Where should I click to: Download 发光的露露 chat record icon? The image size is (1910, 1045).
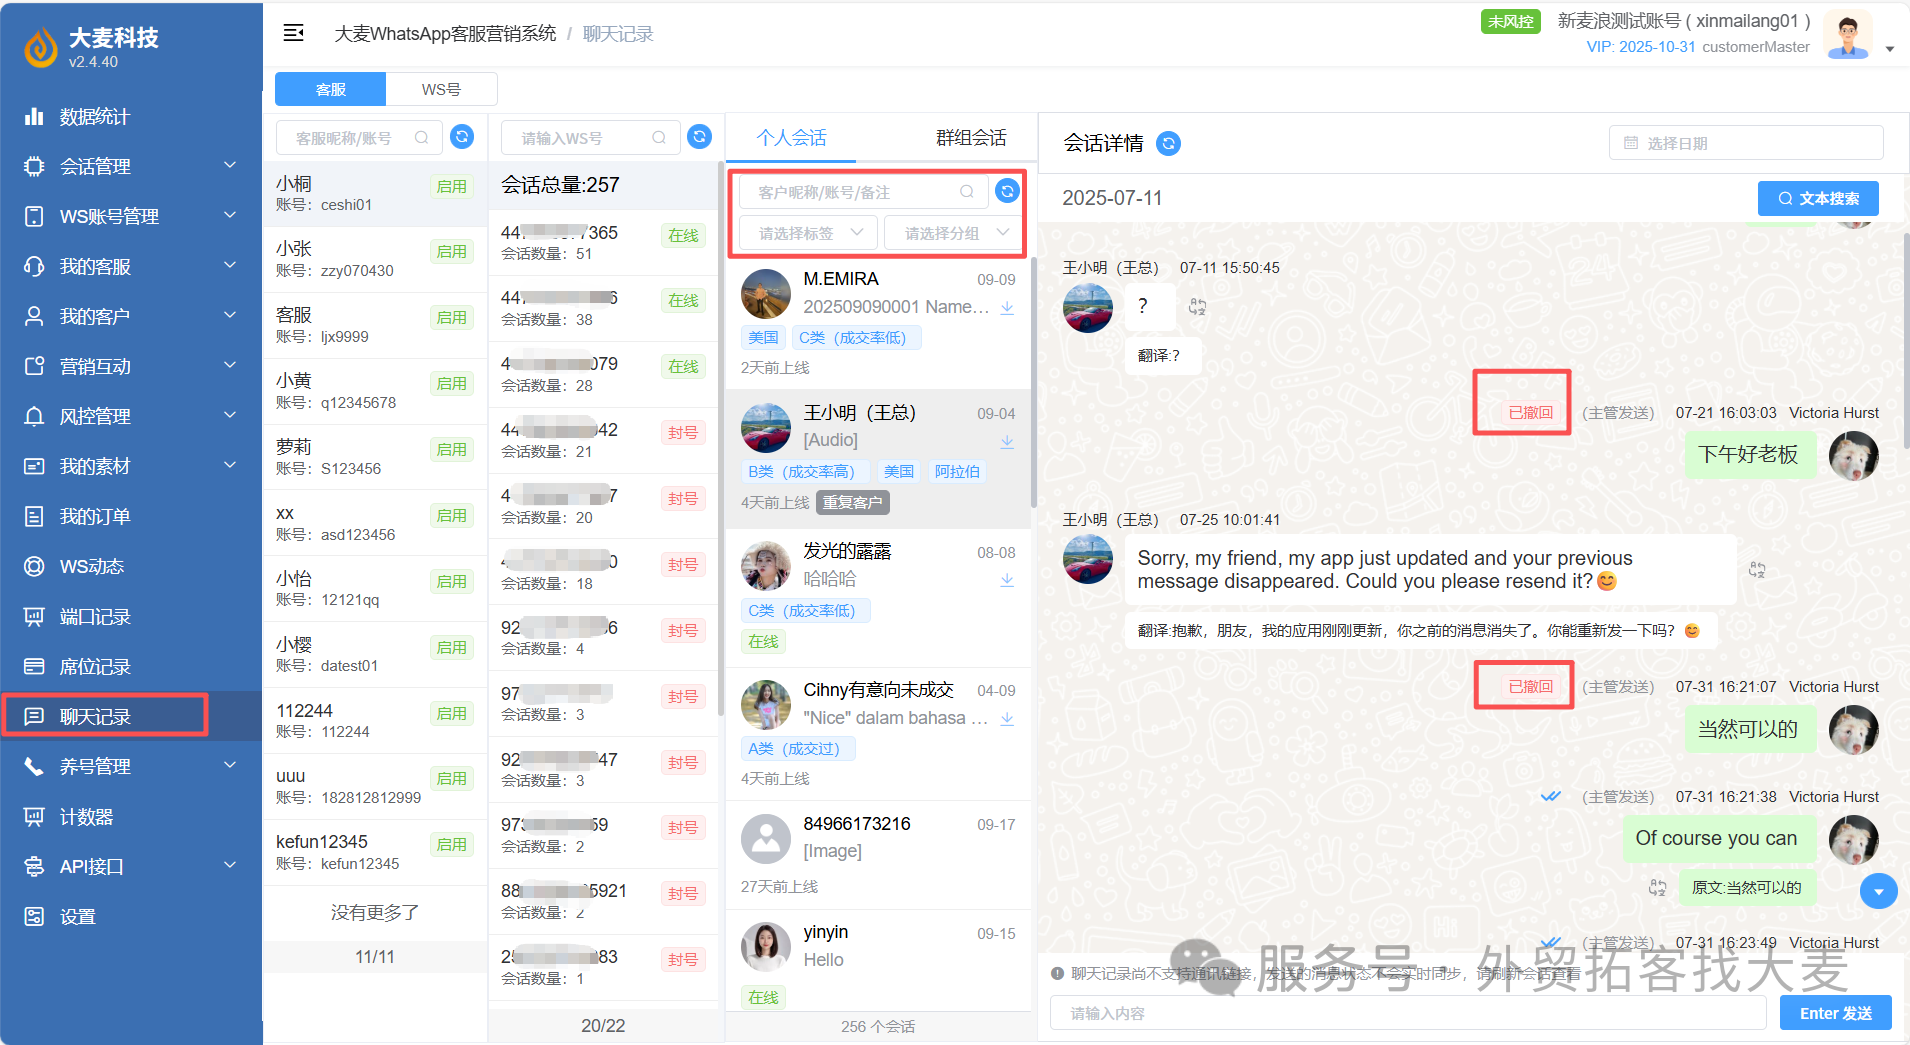coord(1007,580)
